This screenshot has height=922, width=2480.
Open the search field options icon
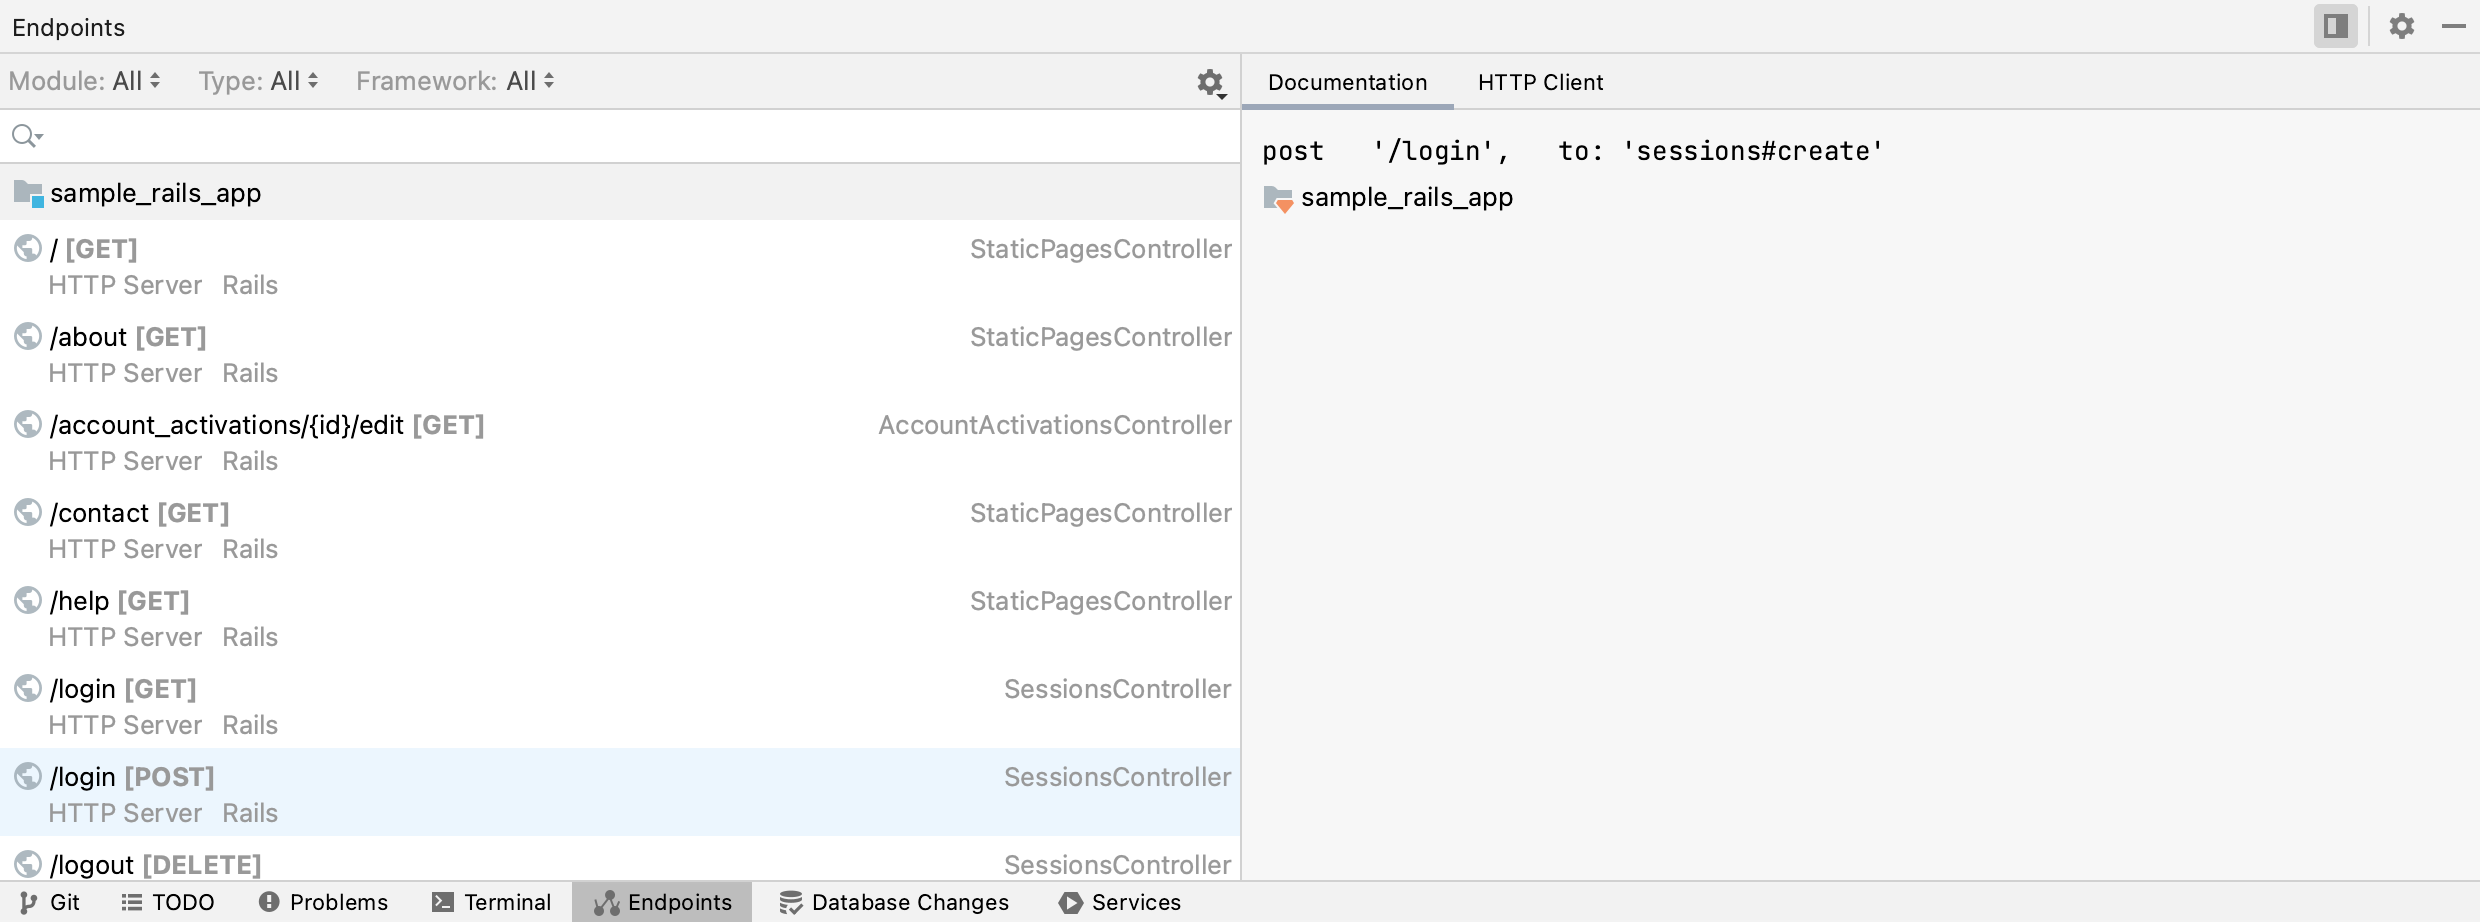[26, 135]
